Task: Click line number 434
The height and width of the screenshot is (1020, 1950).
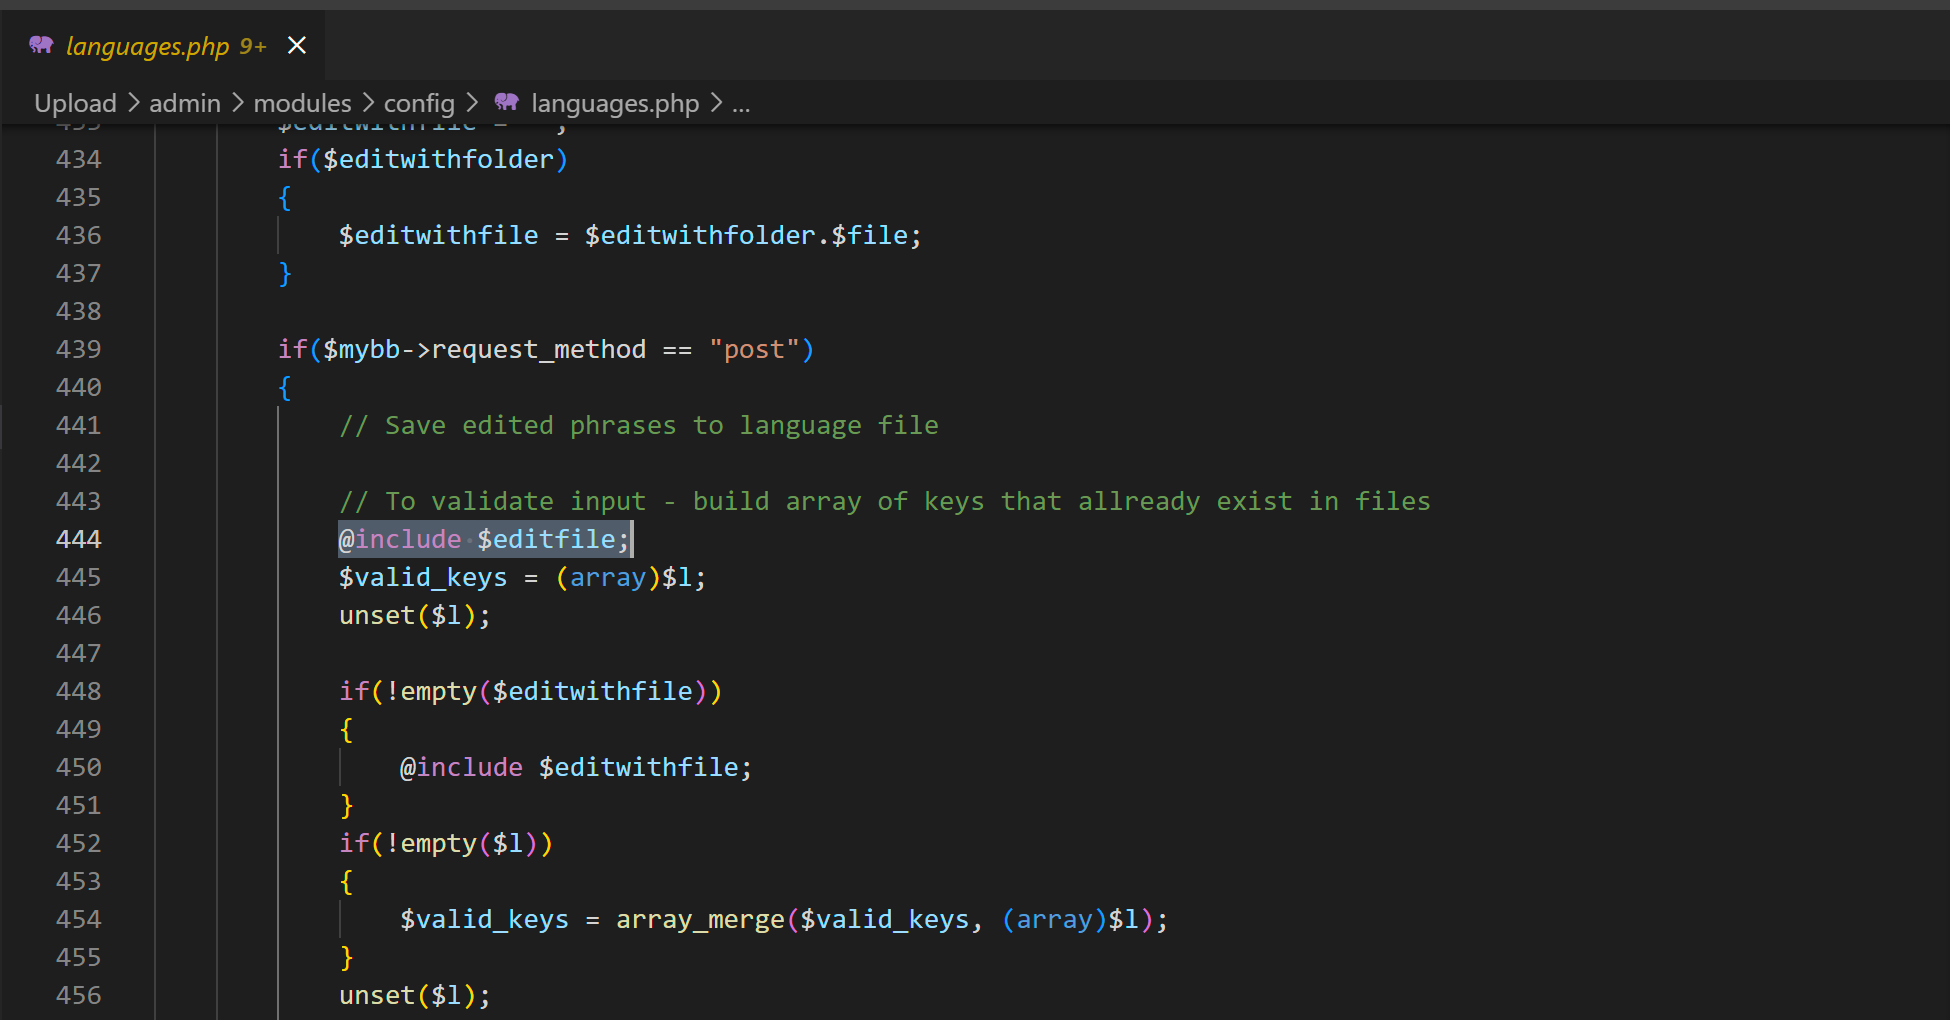Action: tap(78, 159)
